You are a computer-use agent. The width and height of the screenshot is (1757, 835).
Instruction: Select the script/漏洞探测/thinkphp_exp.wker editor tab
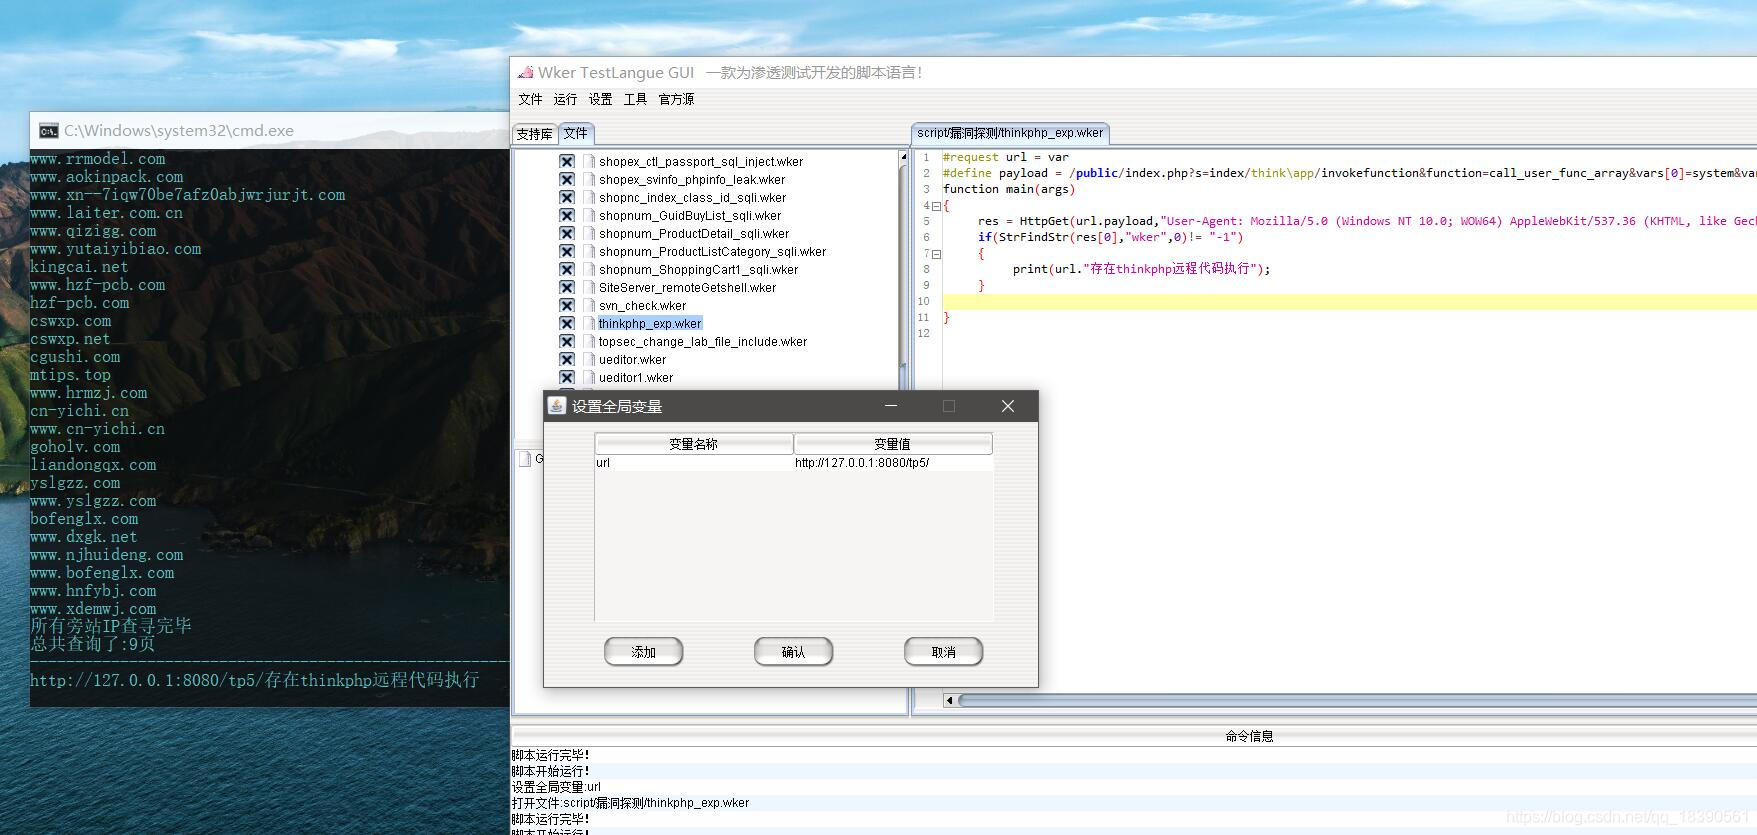(1010, 133)
